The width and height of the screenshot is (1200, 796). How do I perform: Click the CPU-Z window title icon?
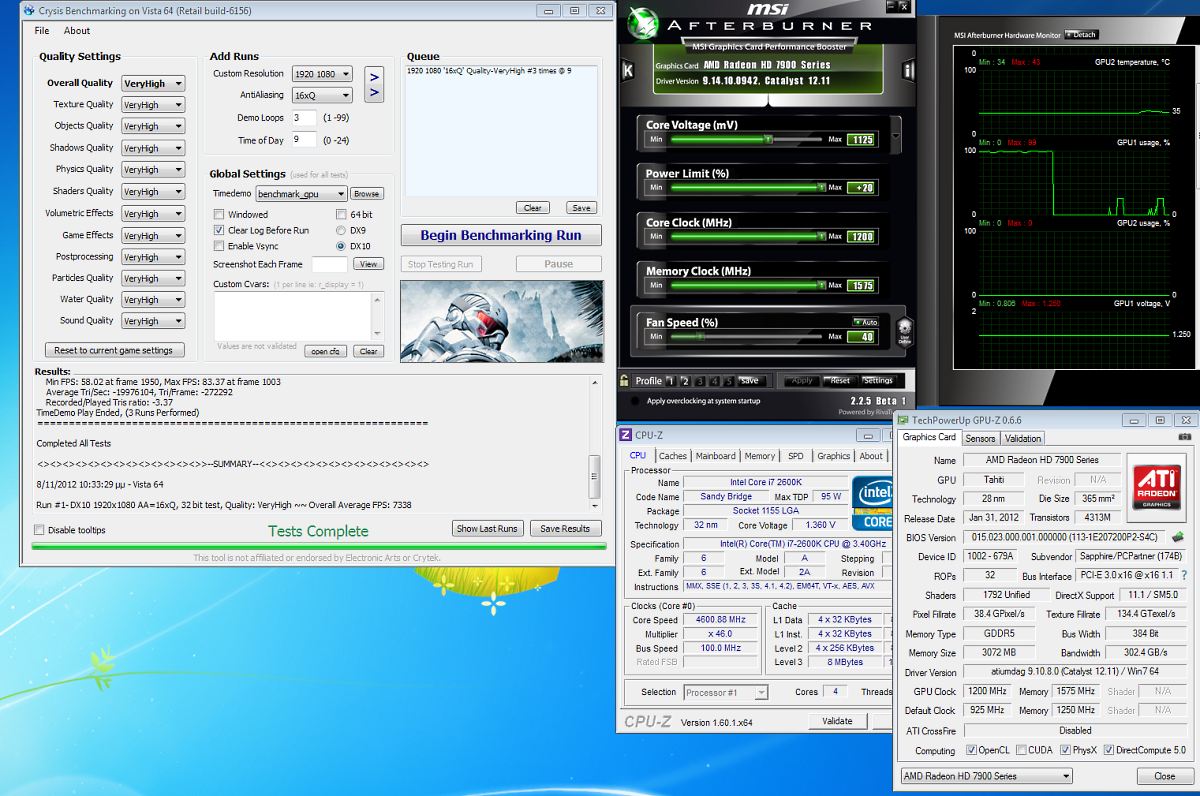[x=626, y=434]
